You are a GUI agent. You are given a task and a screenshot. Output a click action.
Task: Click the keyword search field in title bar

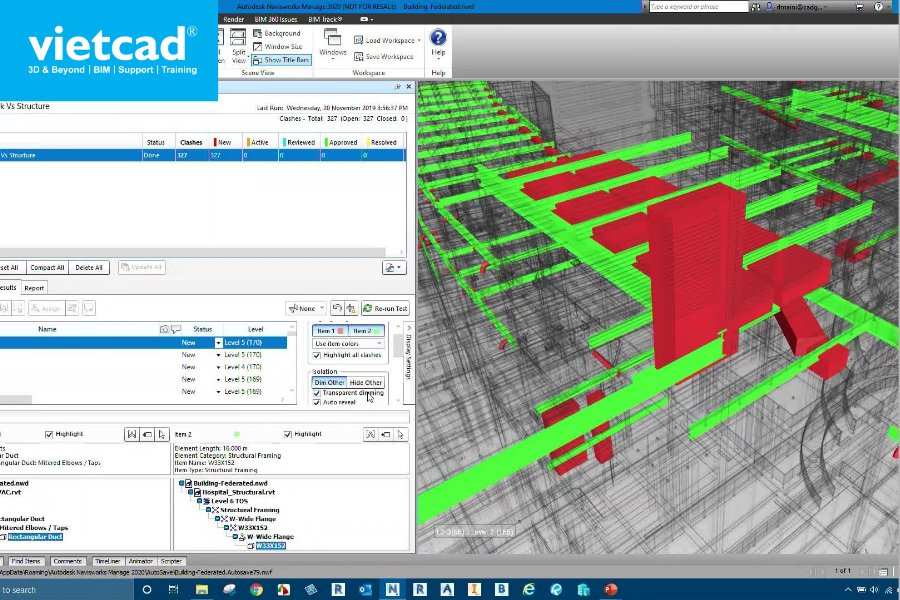[x=699, y=7]
